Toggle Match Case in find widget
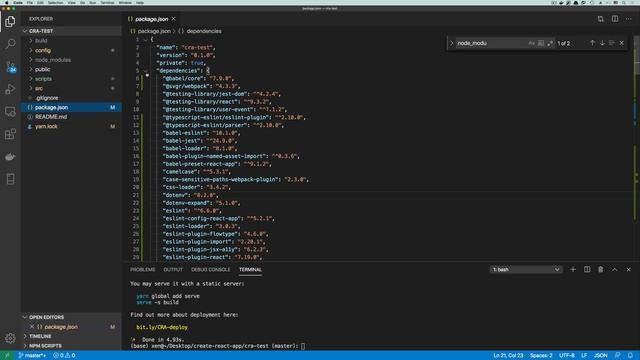 pyautogui.click(x=531, y=43)
